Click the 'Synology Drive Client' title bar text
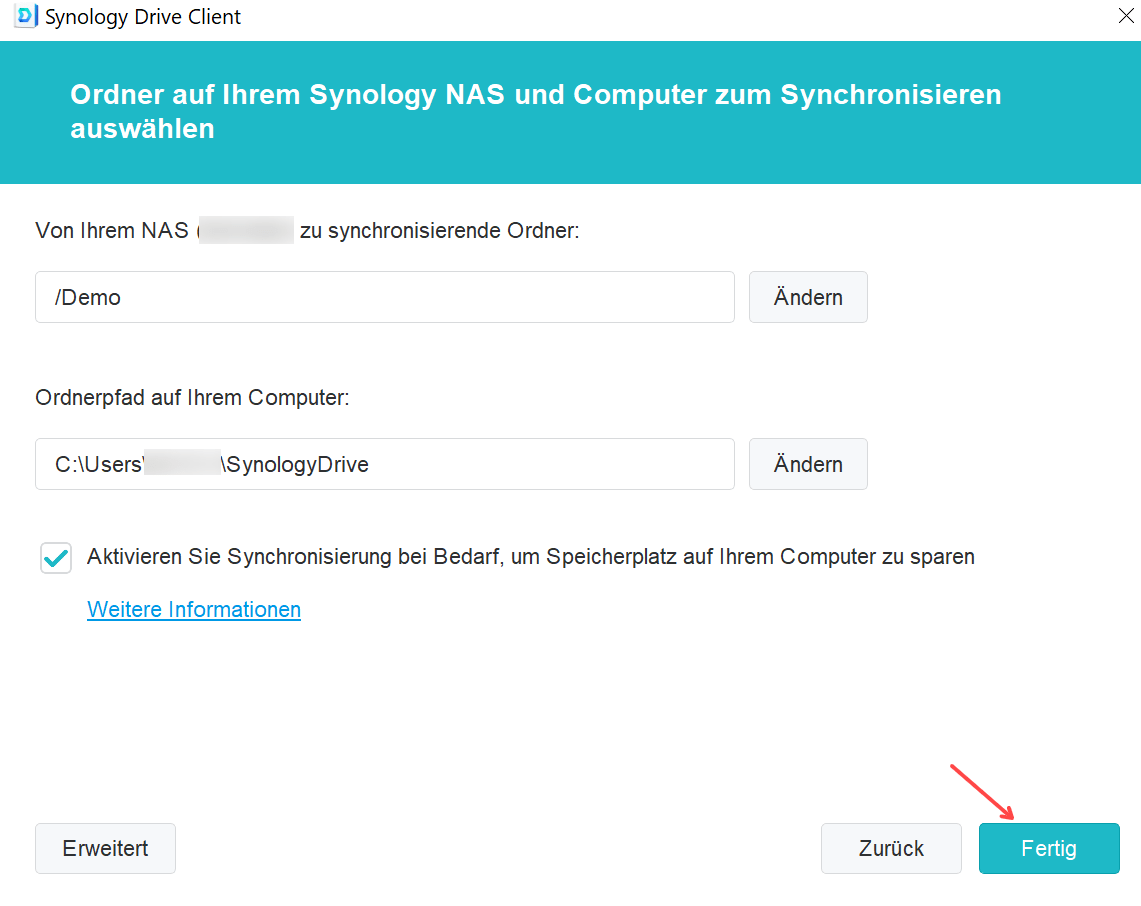1141x906 pixels. coord(143,17)
